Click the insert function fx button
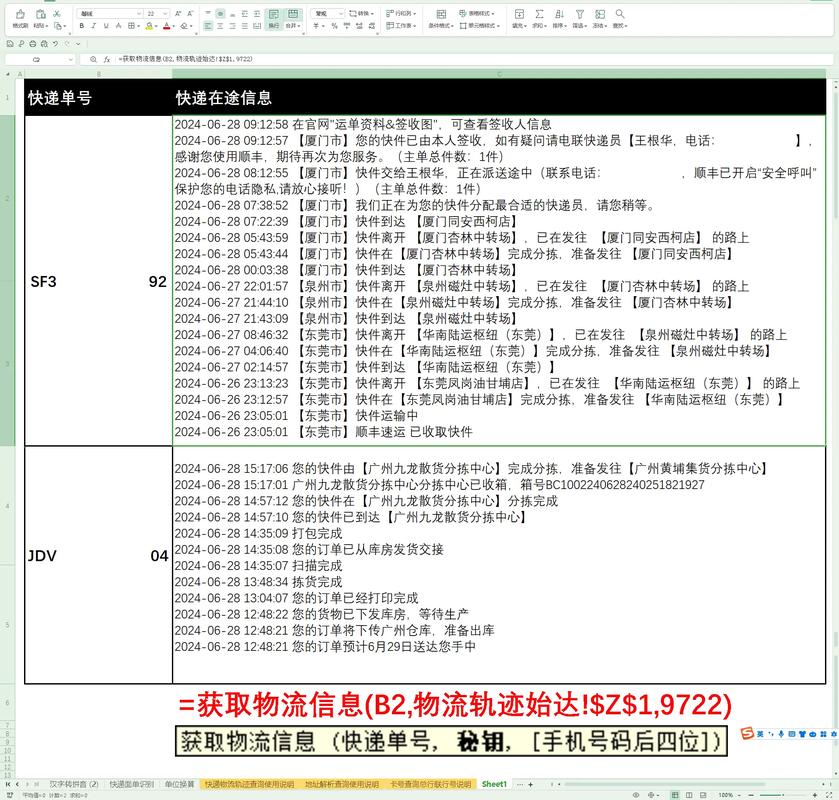Viewport: 839px width, 800px height. pyautogui.click(x=107, y=59)
